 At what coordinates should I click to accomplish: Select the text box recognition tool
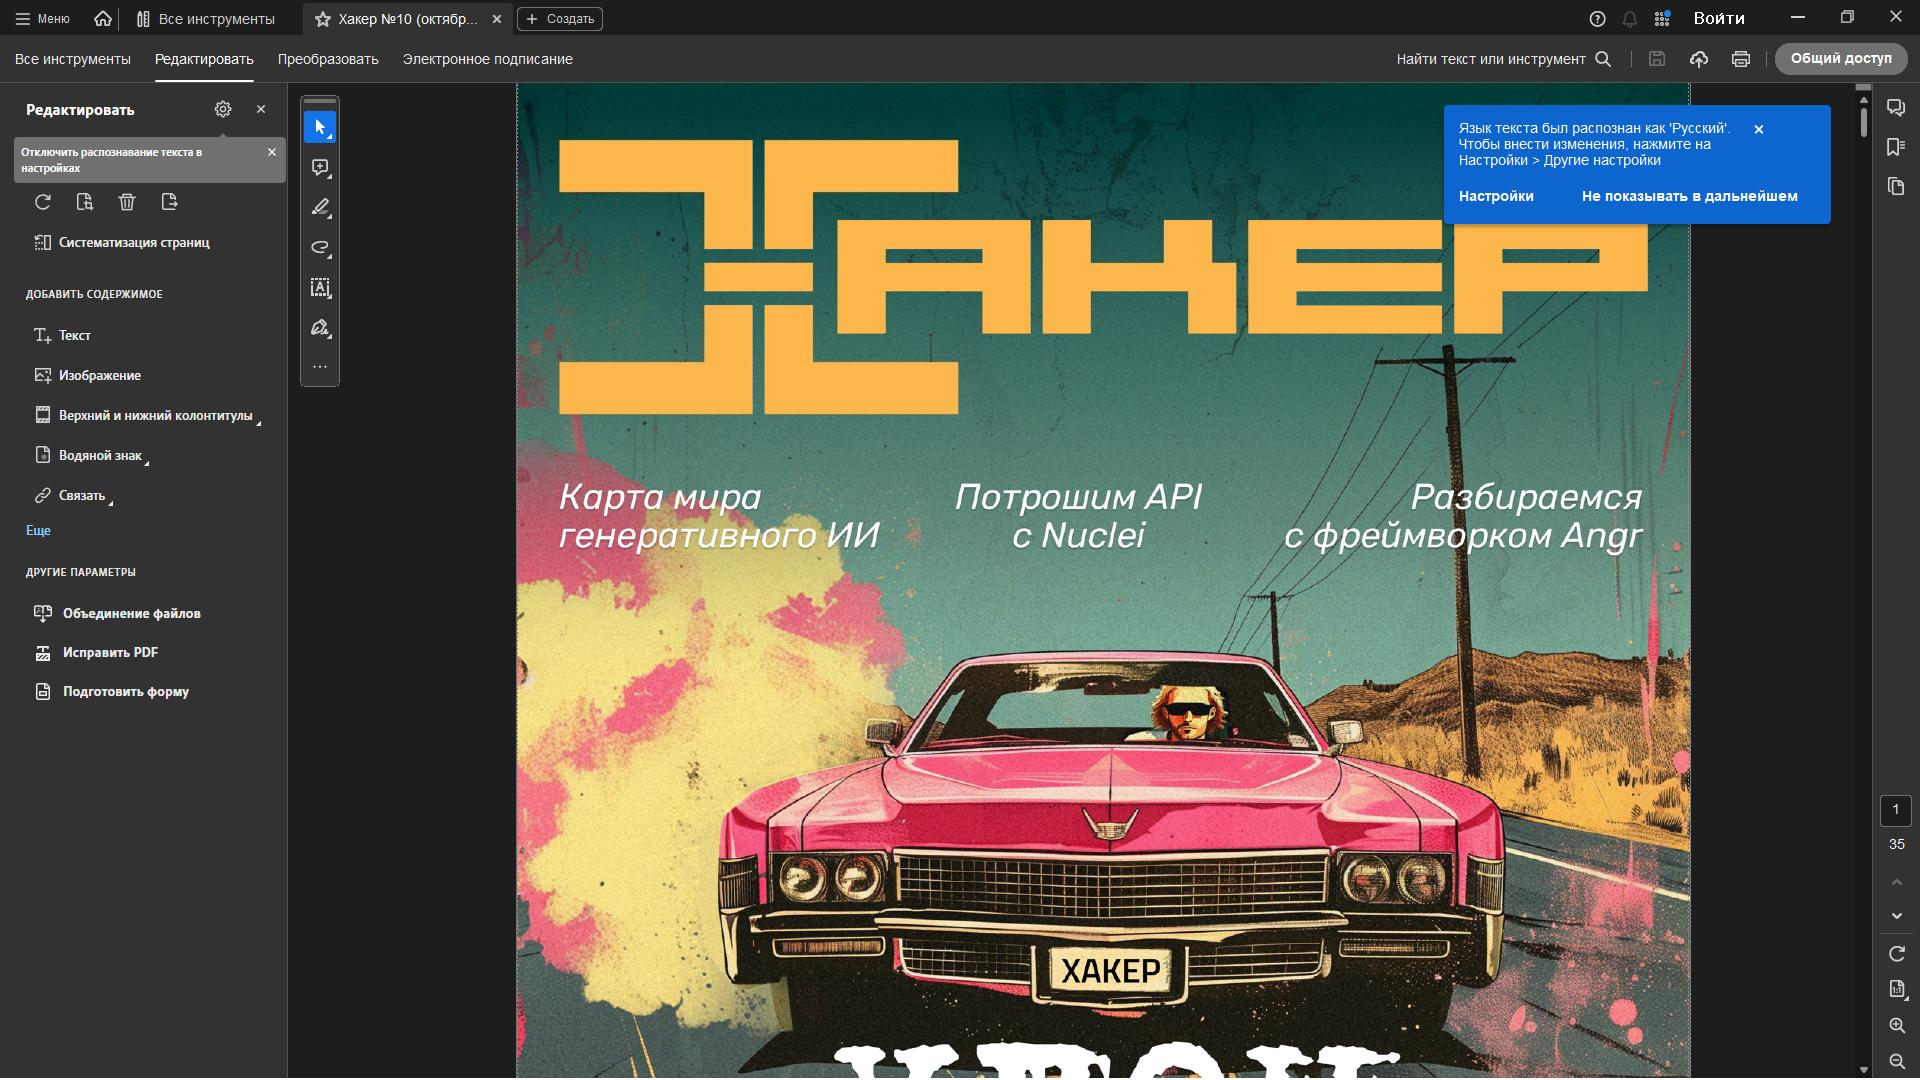320,288
